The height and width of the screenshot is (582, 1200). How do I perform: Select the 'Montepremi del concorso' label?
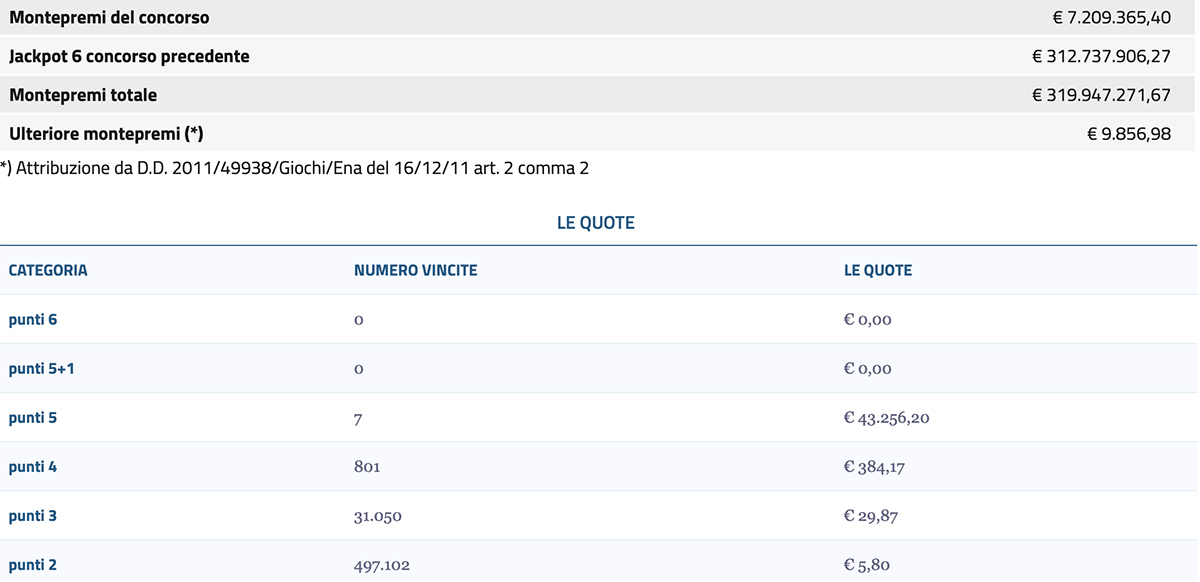109,18
